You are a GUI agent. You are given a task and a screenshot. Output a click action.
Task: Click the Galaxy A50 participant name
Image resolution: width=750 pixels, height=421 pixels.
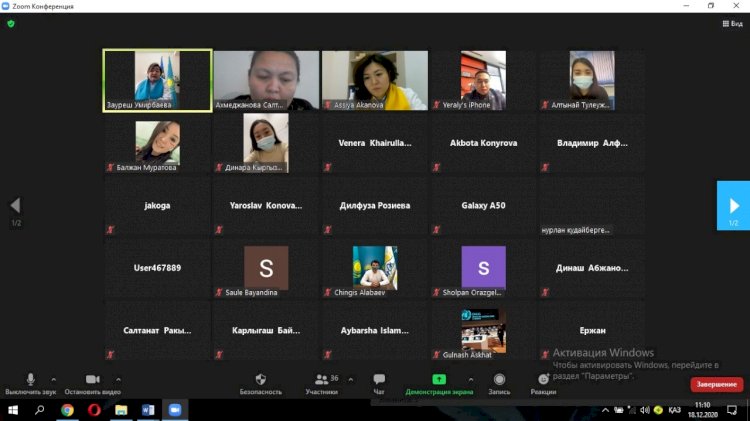click(x=483, y=205)
